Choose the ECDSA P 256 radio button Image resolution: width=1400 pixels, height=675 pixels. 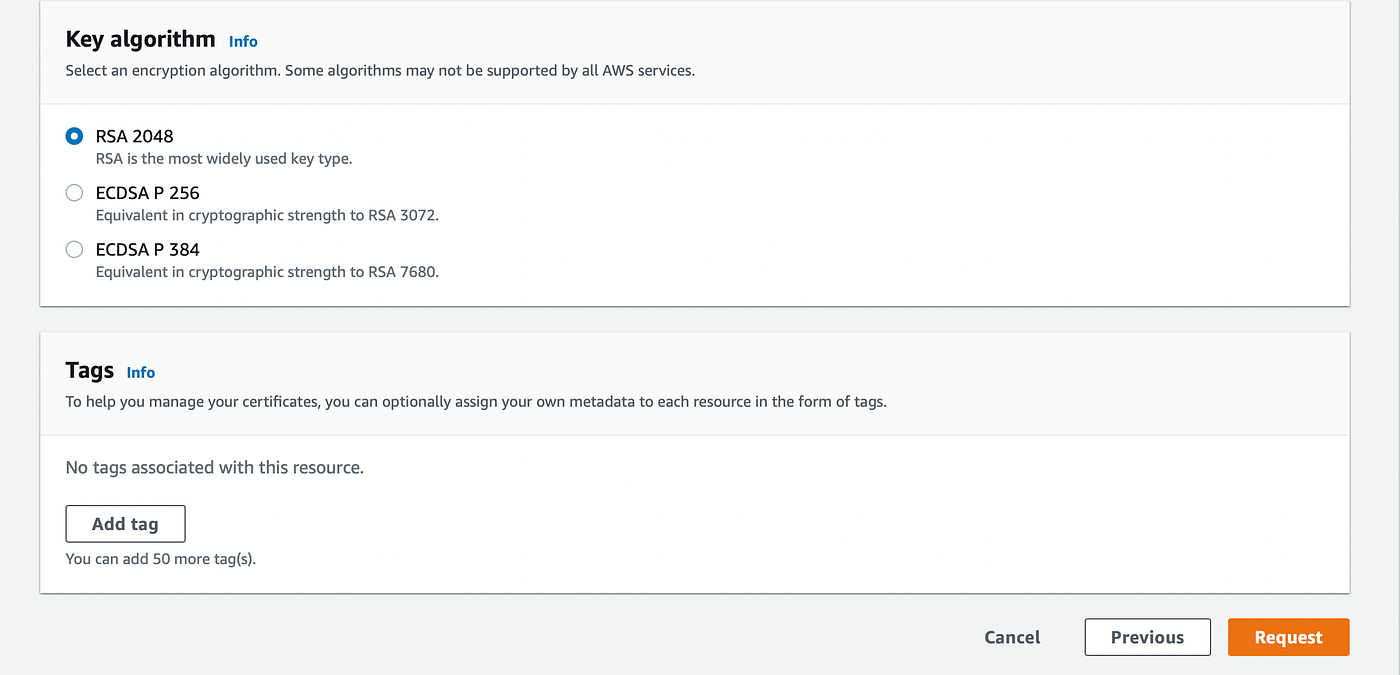click(74, 193)
